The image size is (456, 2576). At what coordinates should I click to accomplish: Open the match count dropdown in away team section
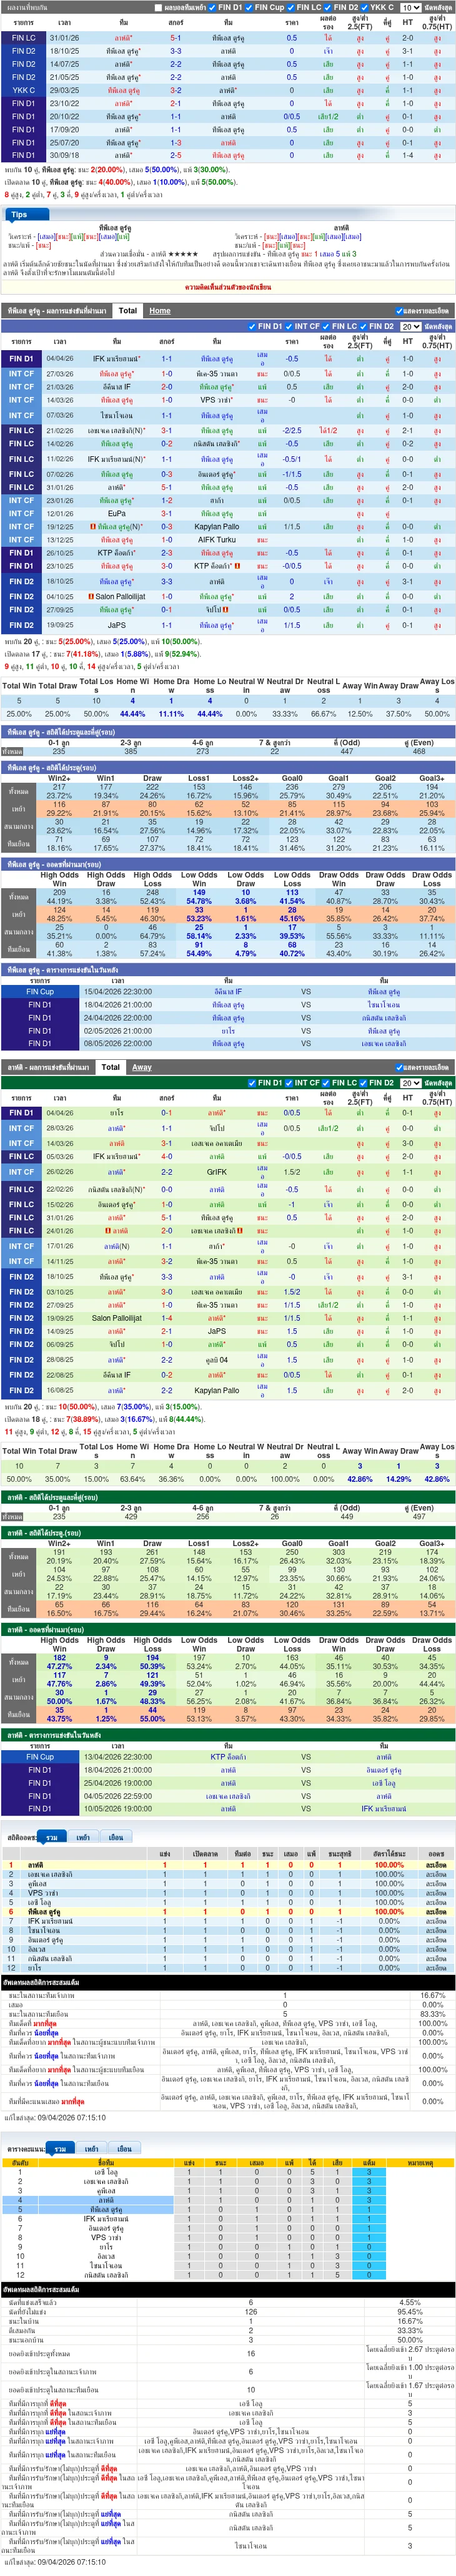coord(410,1082)
